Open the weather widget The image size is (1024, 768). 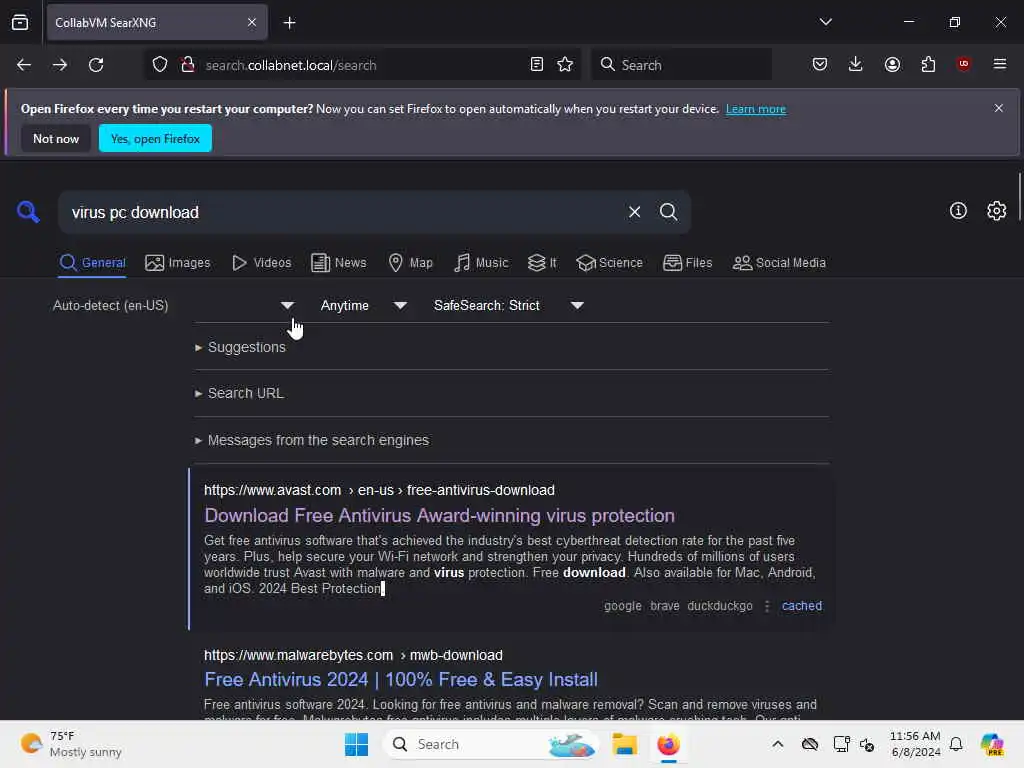click(x=71, y=744)
